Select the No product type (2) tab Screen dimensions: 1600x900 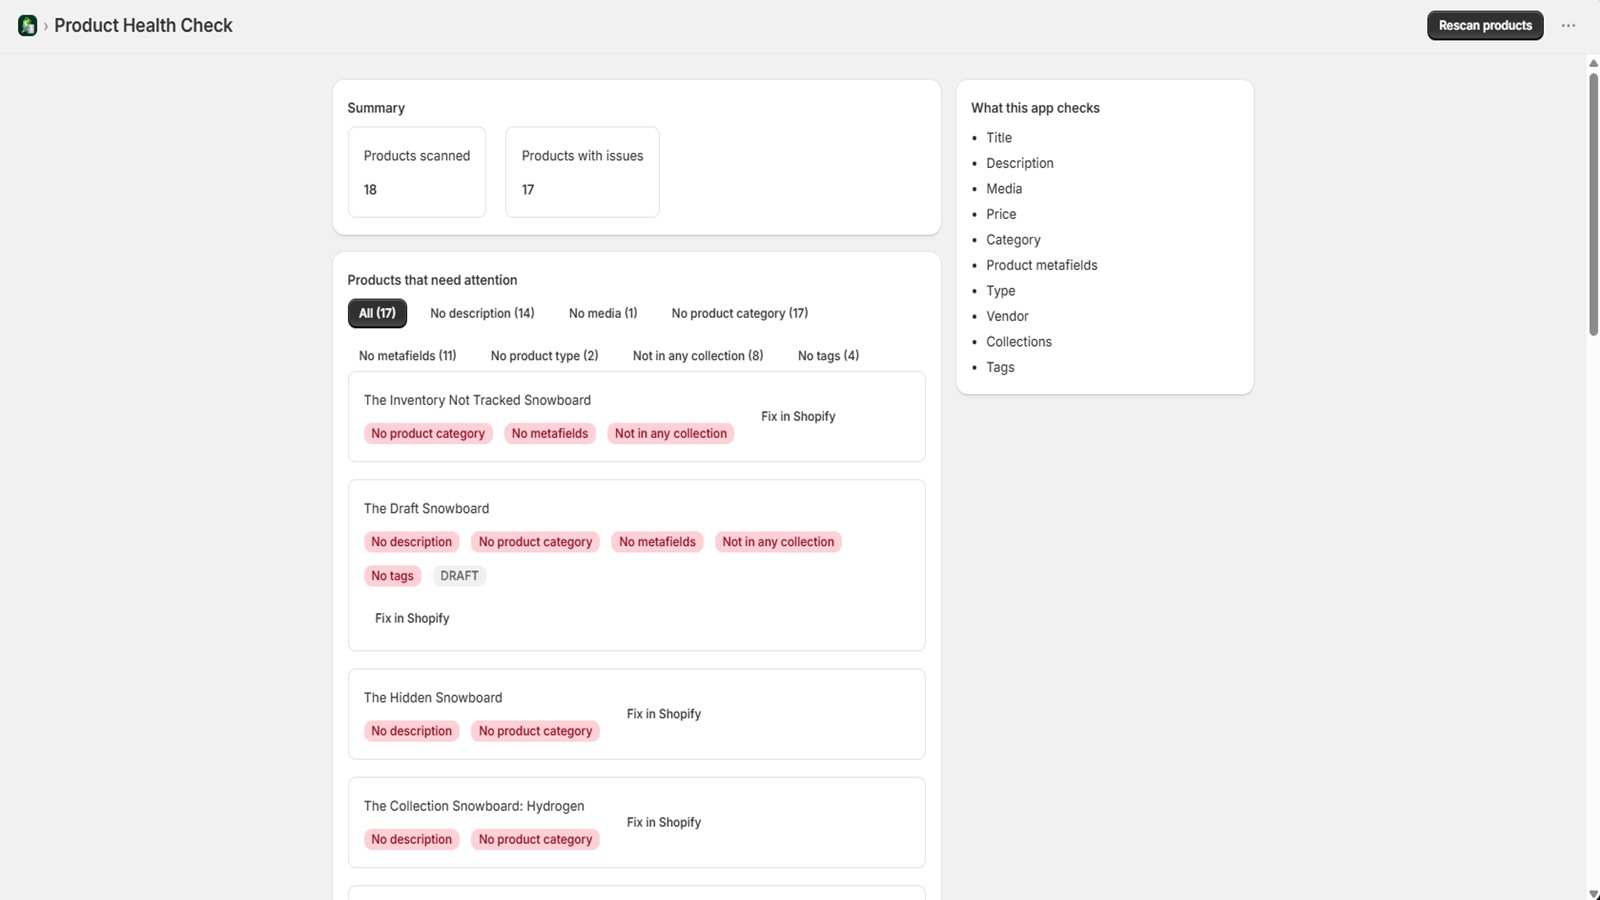[545, 356]
